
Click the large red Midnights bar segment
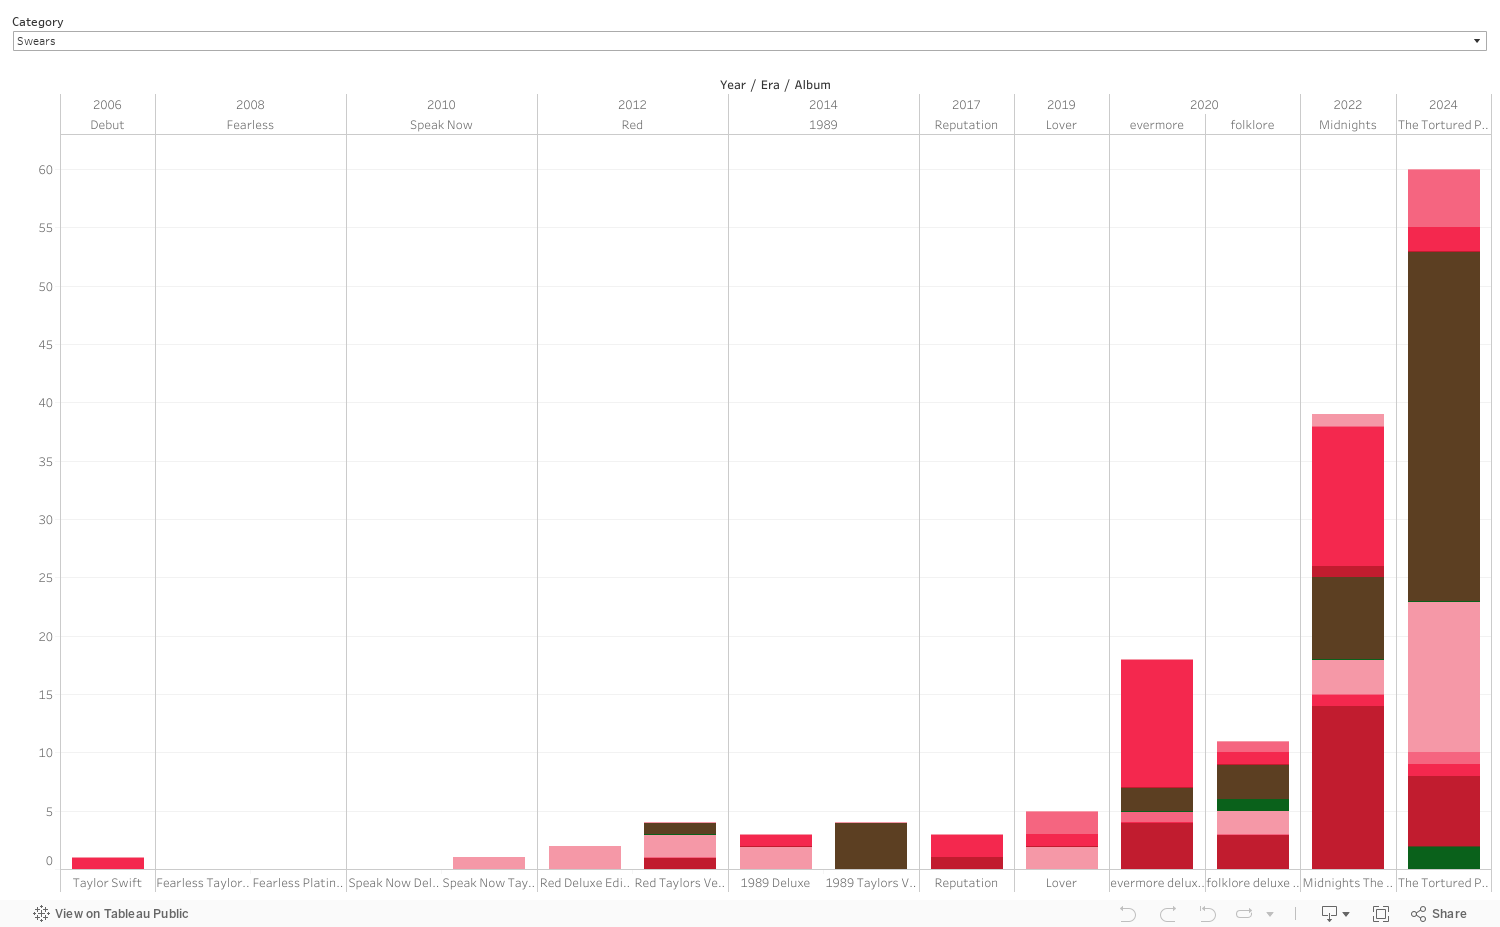[x=1347, y=496]
